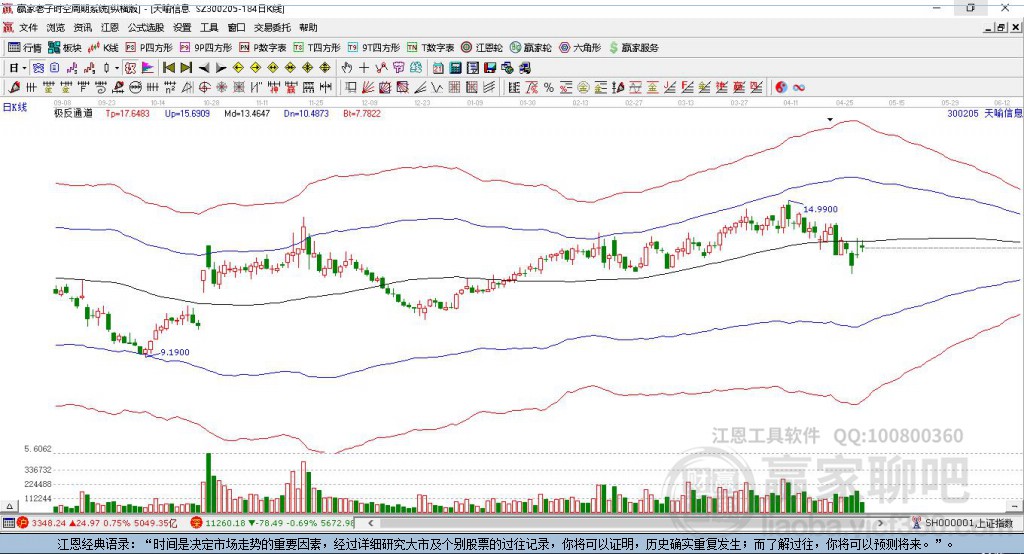The image size is (1024, 554).
Task: Click the Tp=17.6483 indicator value
Action: pyautogui.click(x=127, y=114)
